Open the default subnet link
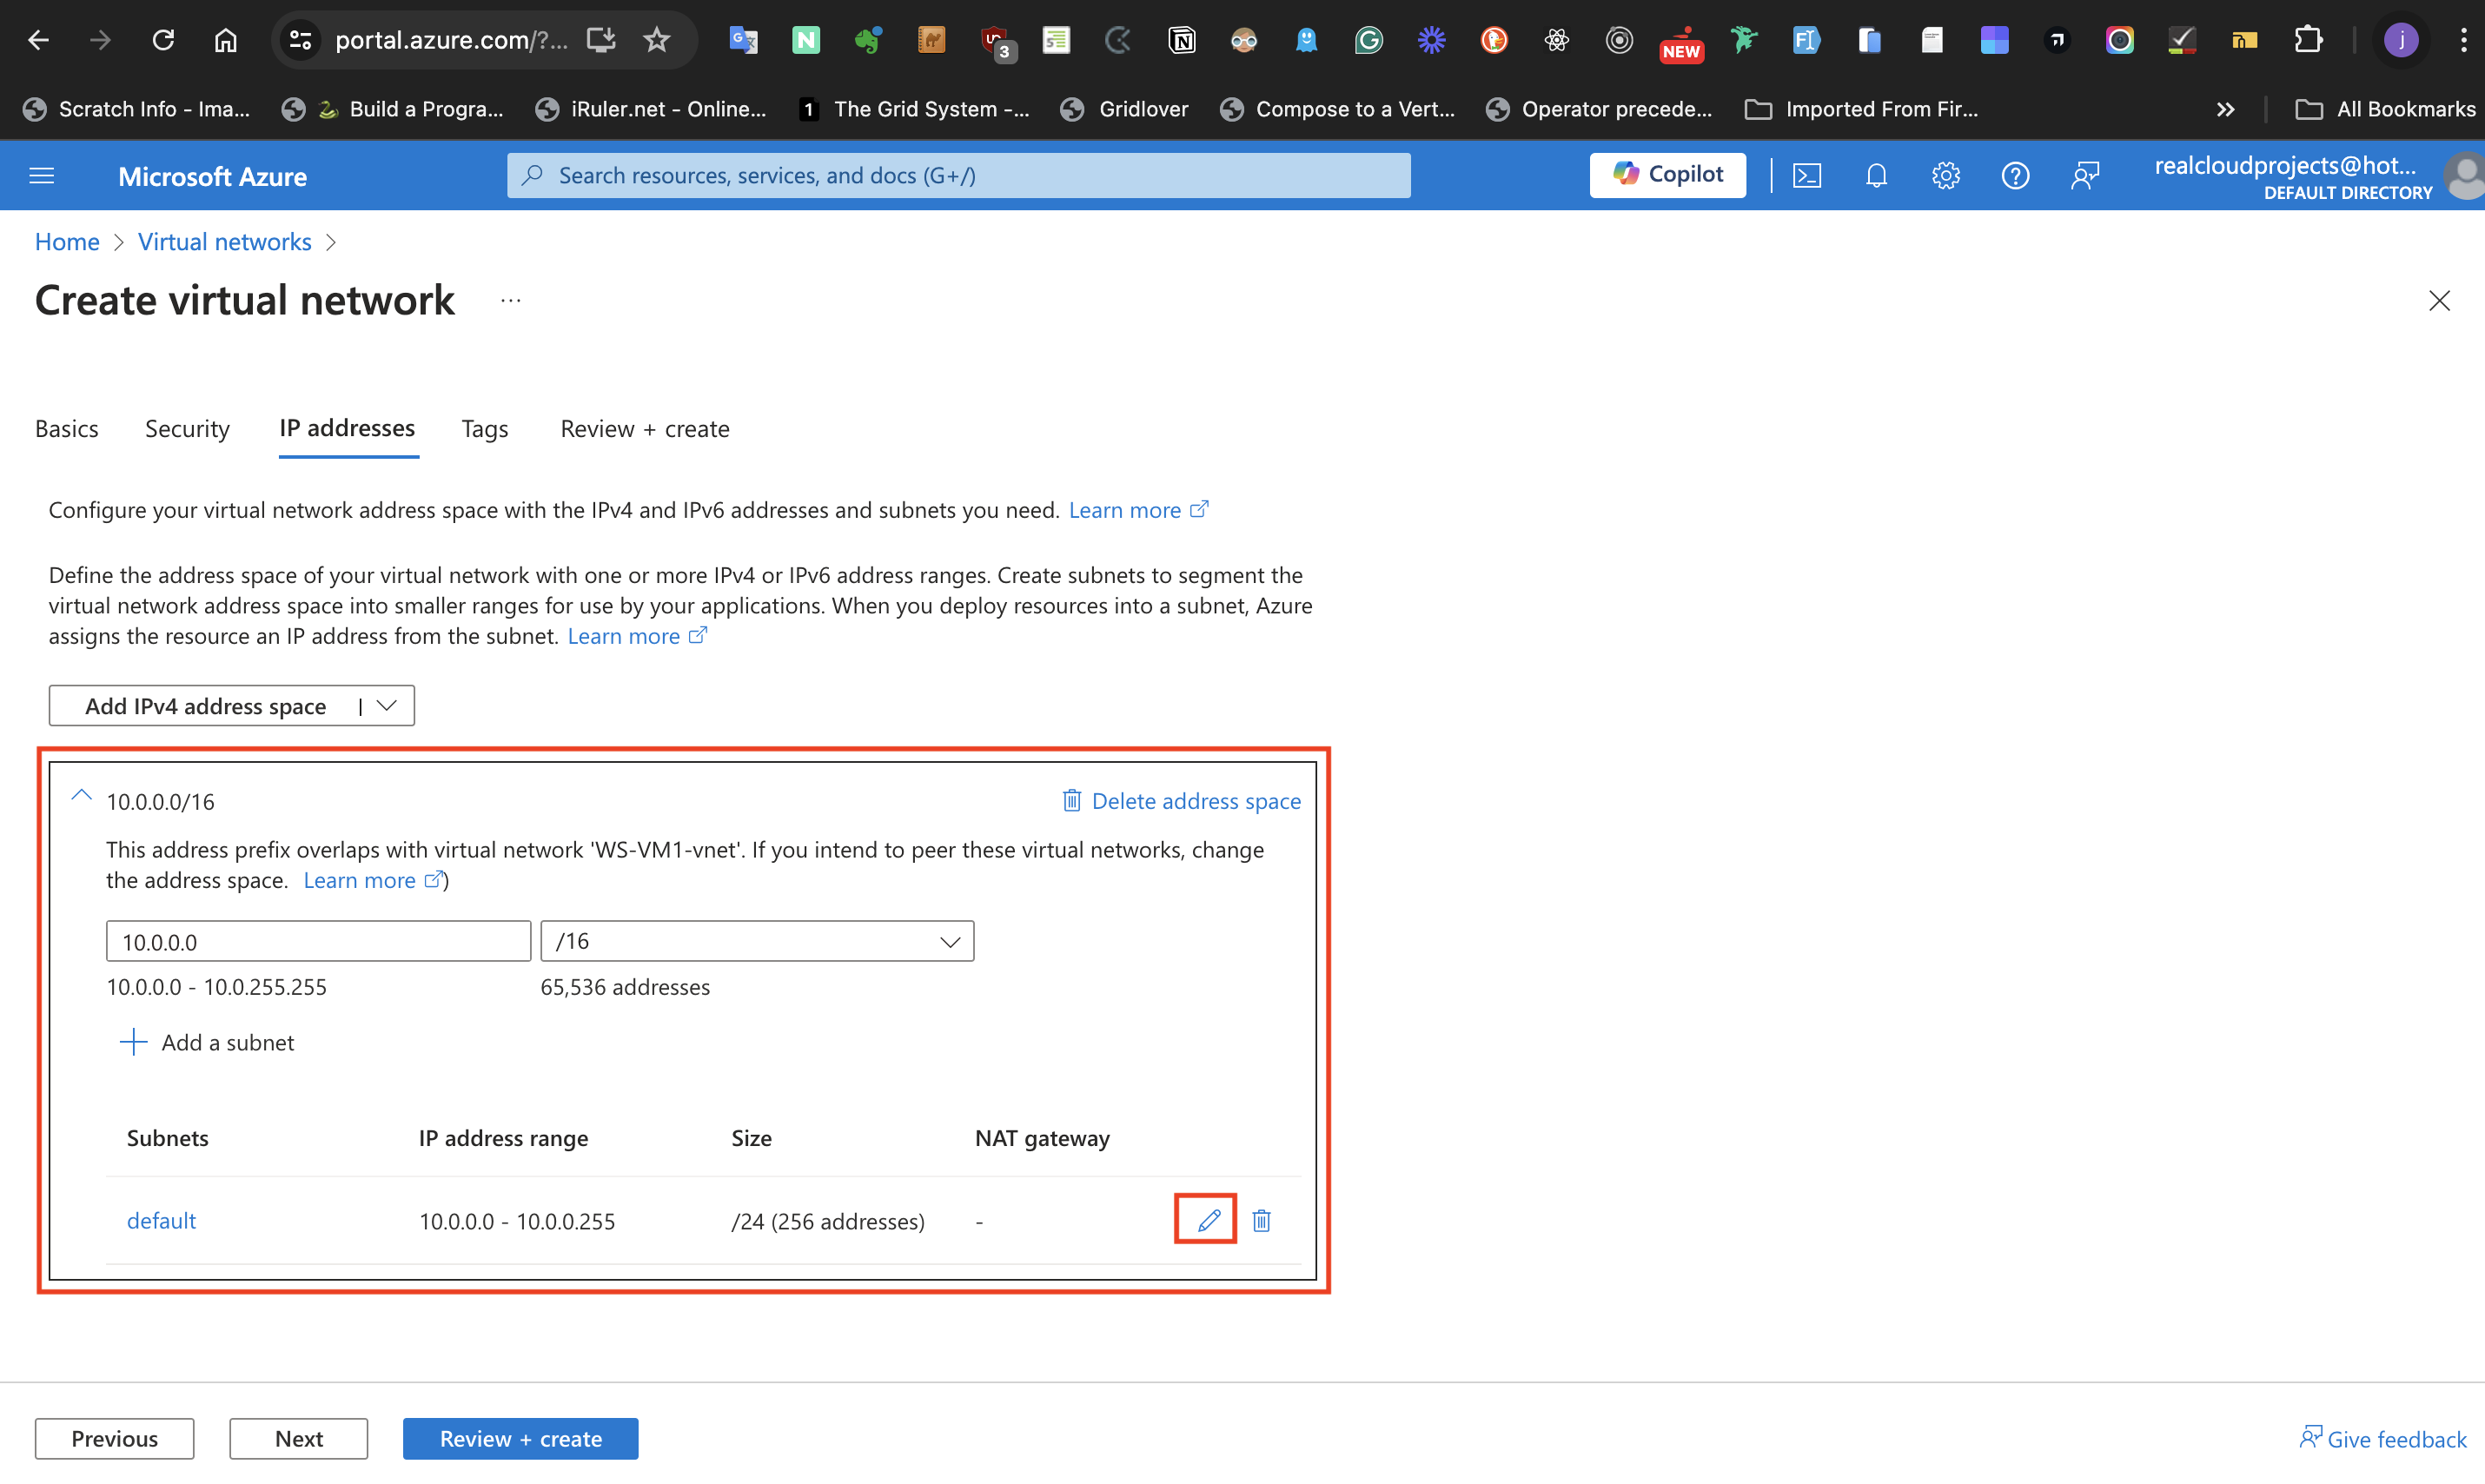This screenshot has height=1484, width=2485. pos(161,1220)
